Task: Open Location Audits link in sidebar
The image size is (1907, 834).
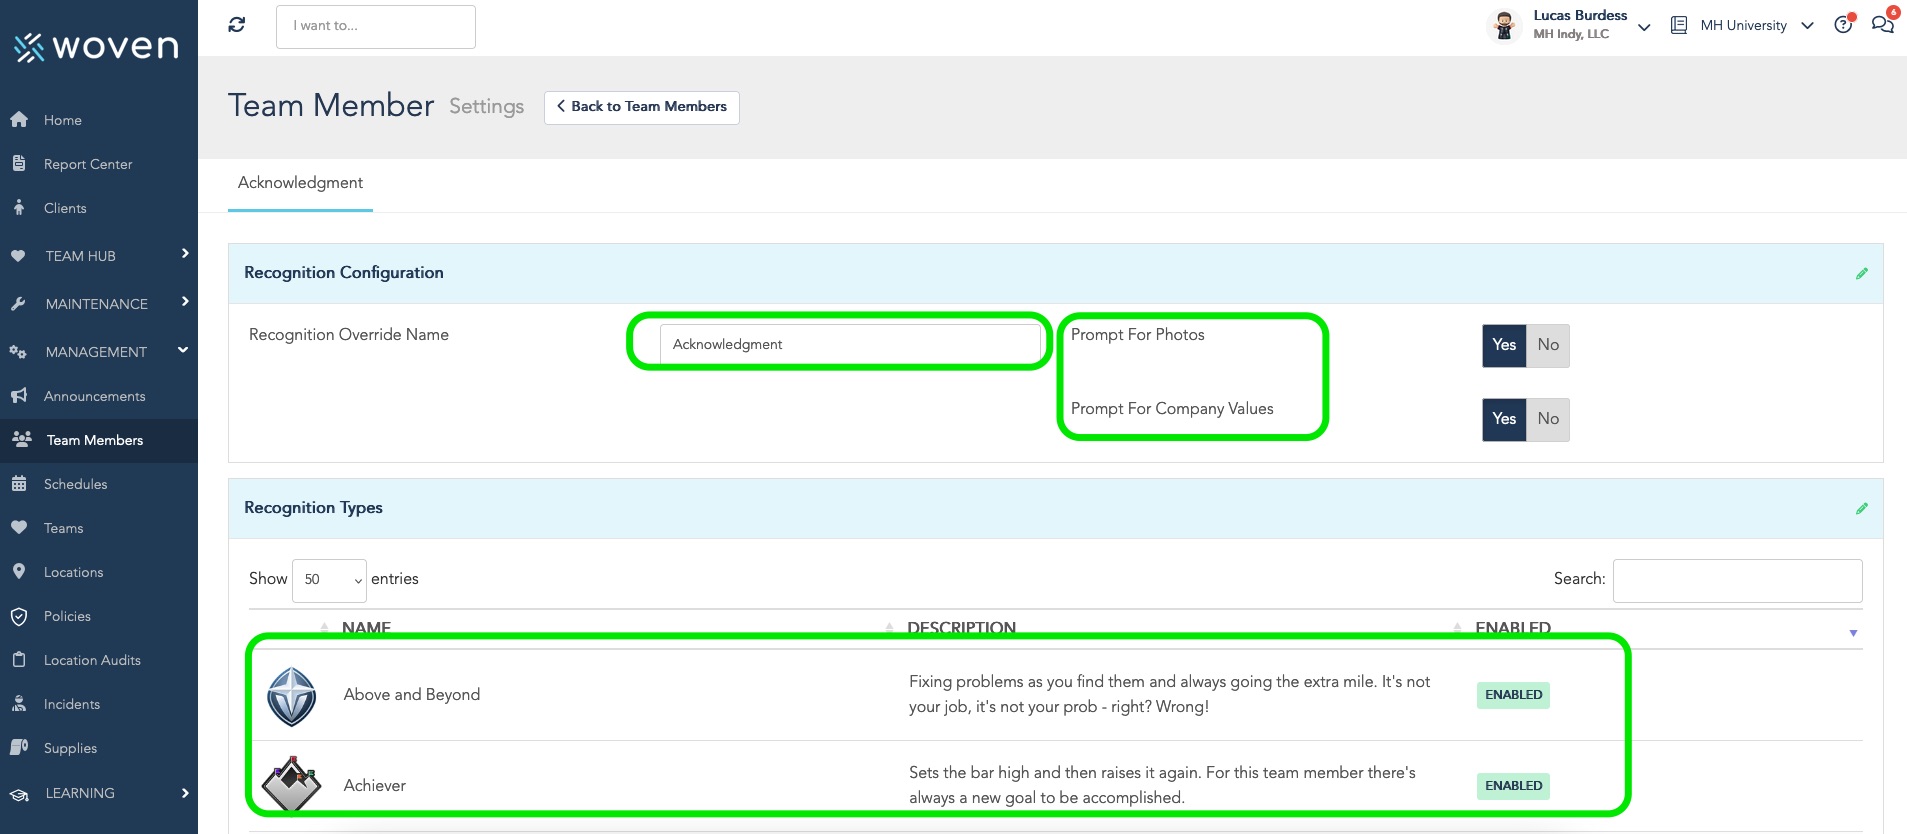Action: coord(92,660)
